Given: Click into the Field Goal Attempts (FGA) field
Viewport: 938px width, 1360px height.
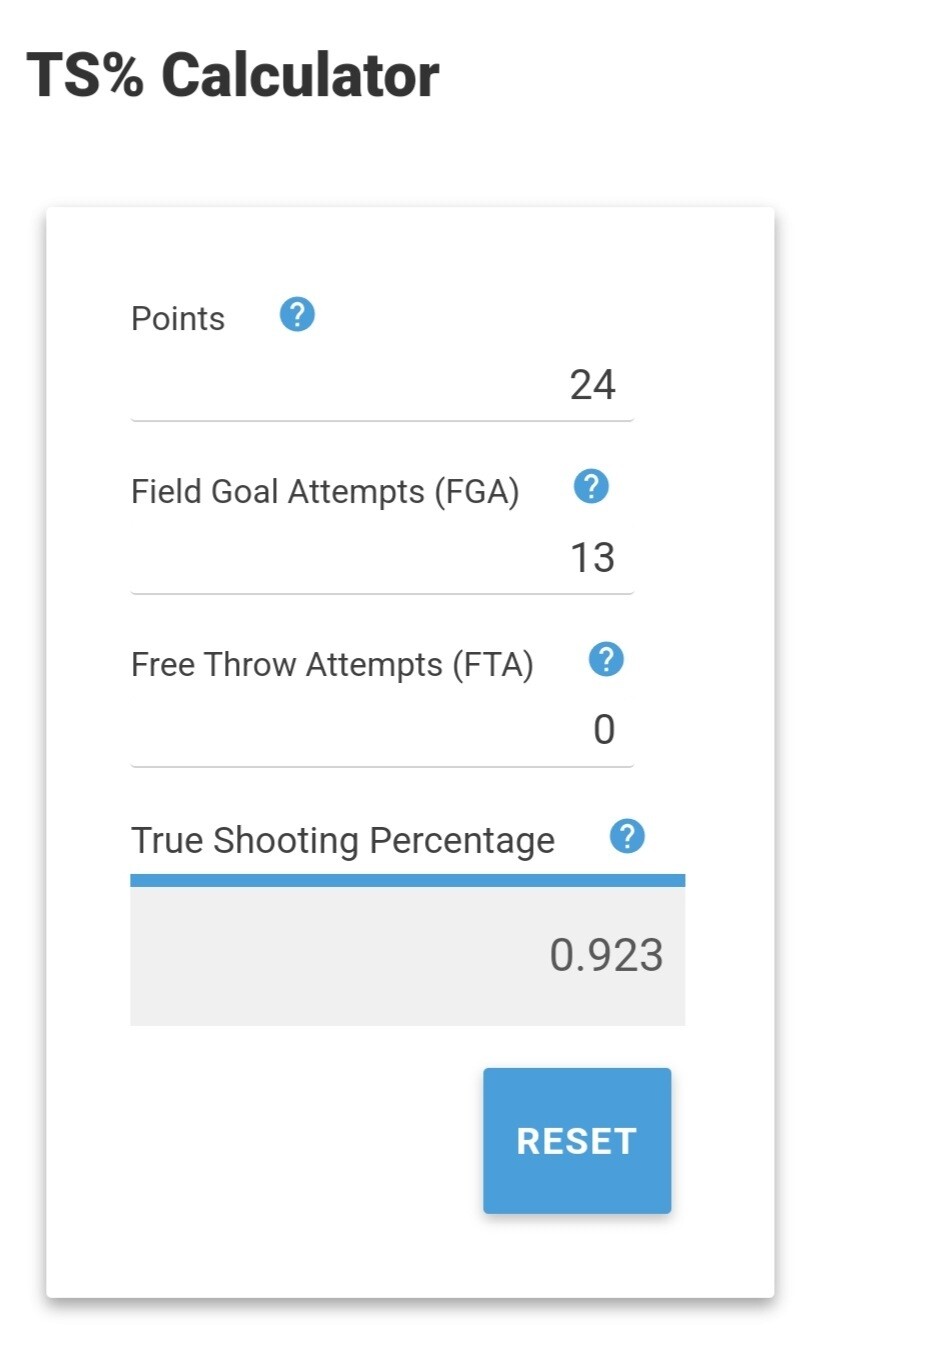Looking at the screenshot, I should click(380, 558).
